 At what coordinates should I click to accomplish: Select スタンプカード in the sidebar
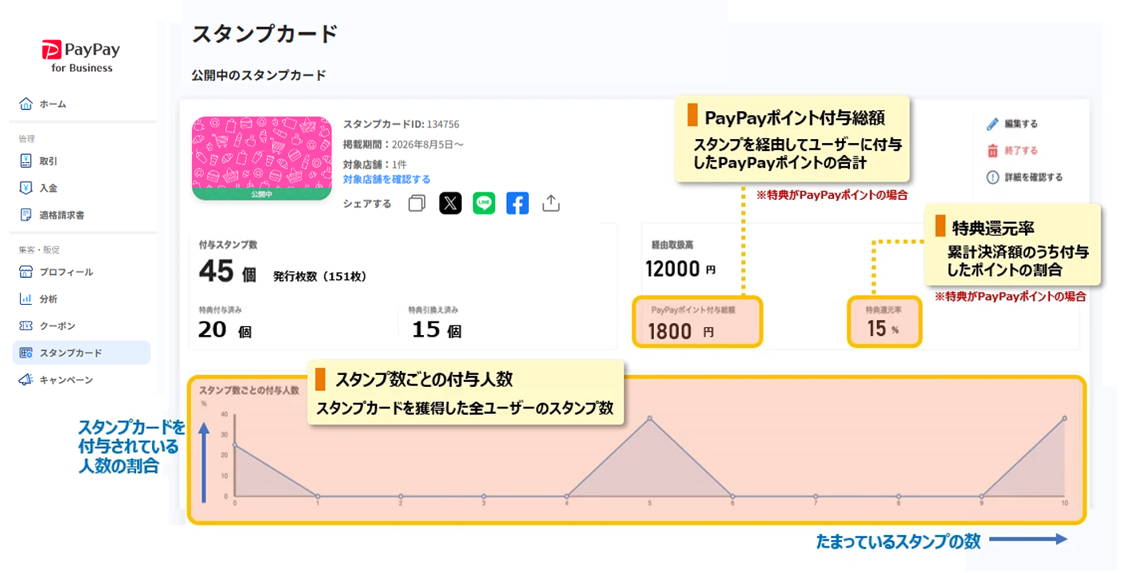81,353
